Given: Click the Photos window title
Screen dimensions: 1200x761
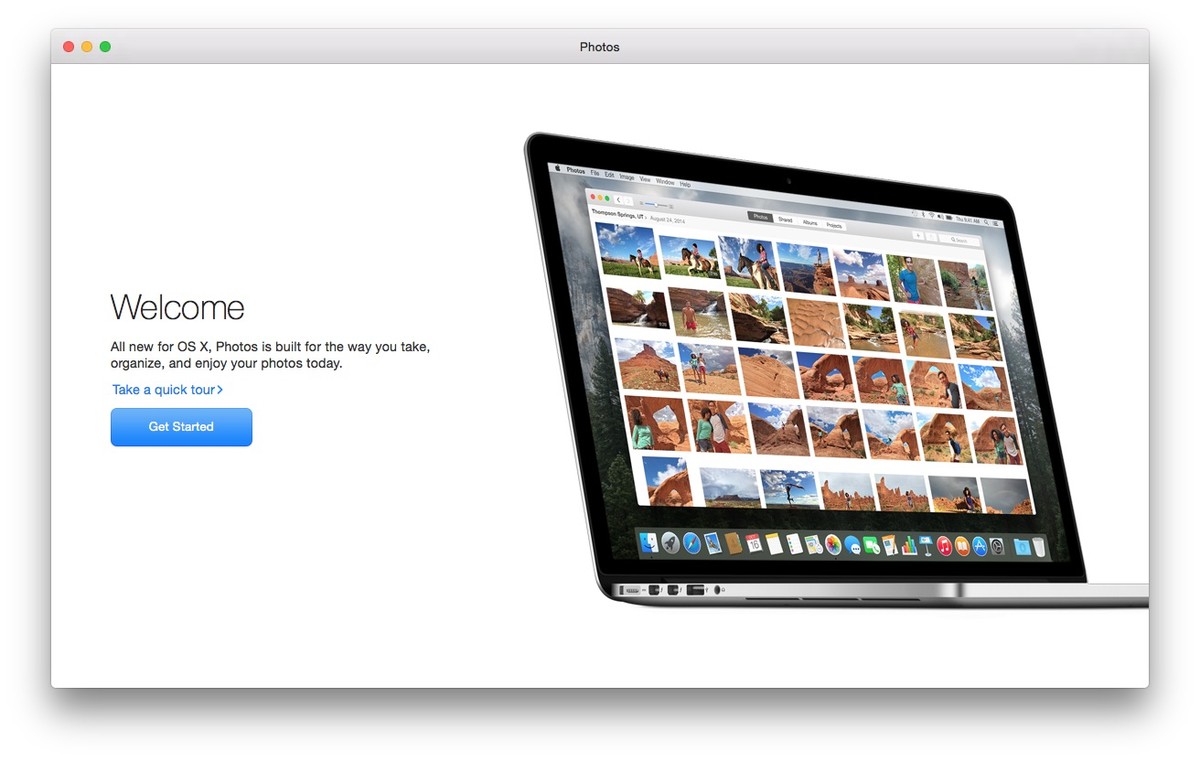Looking at the screenshot, I should (x=600, y=47).
